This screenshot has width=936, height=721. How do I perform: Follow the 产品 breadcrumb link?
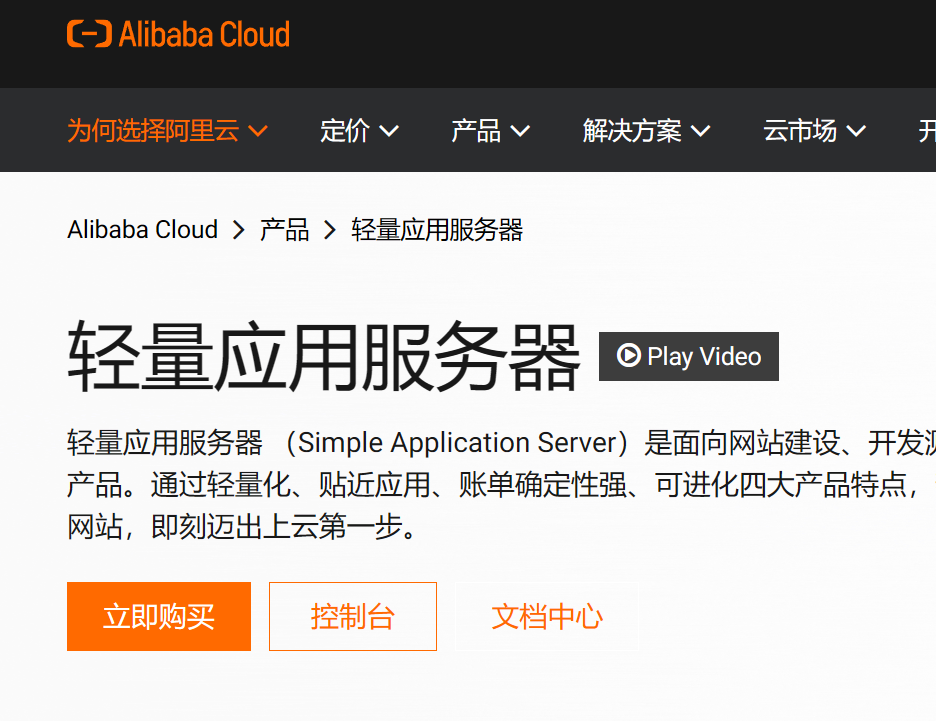point(284,230)
